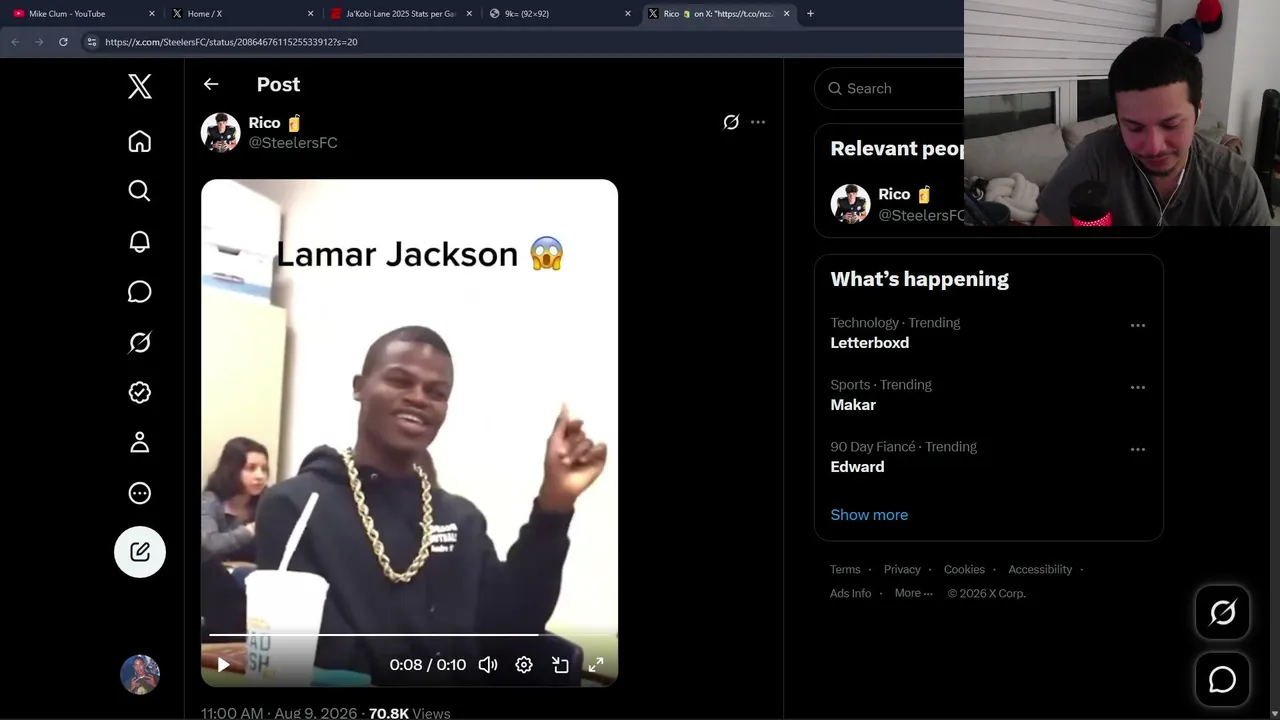This screenshot has height=720, width=1280.
Task: Open Rico's avatar in the post header
Action: 220,132
